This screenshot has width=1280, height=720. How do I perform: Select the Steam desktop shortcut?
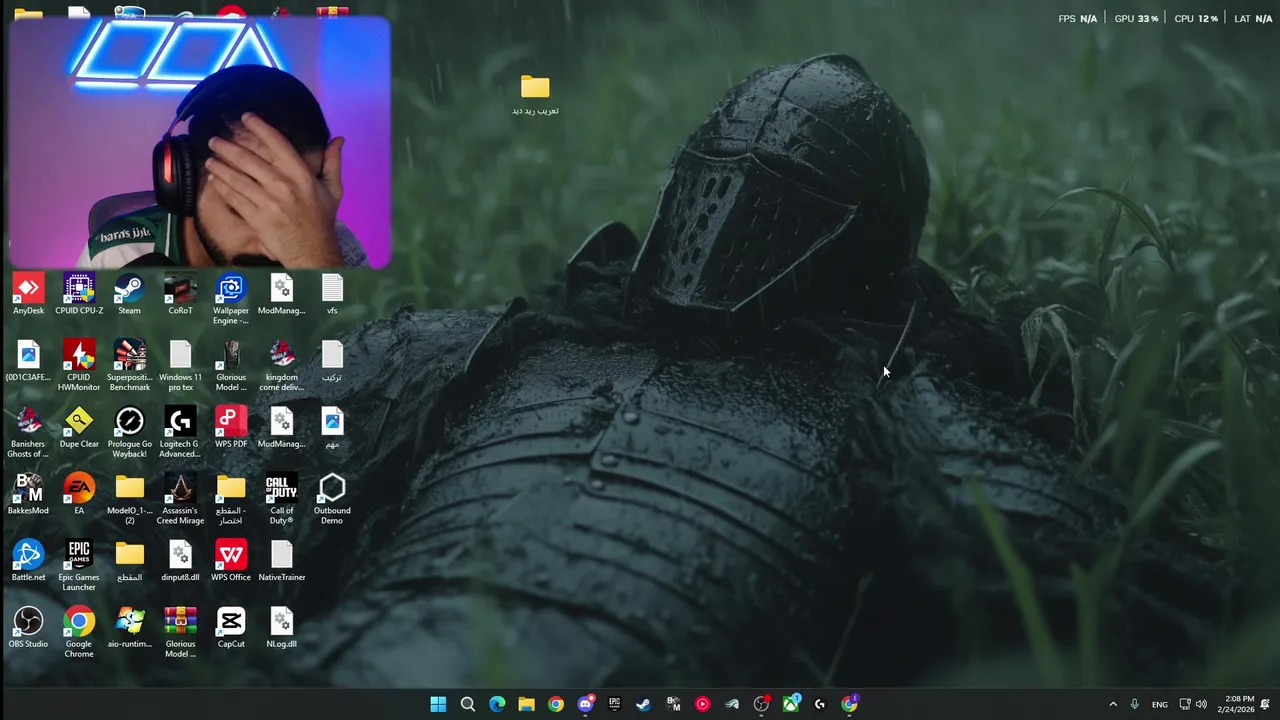pos(129,295)
